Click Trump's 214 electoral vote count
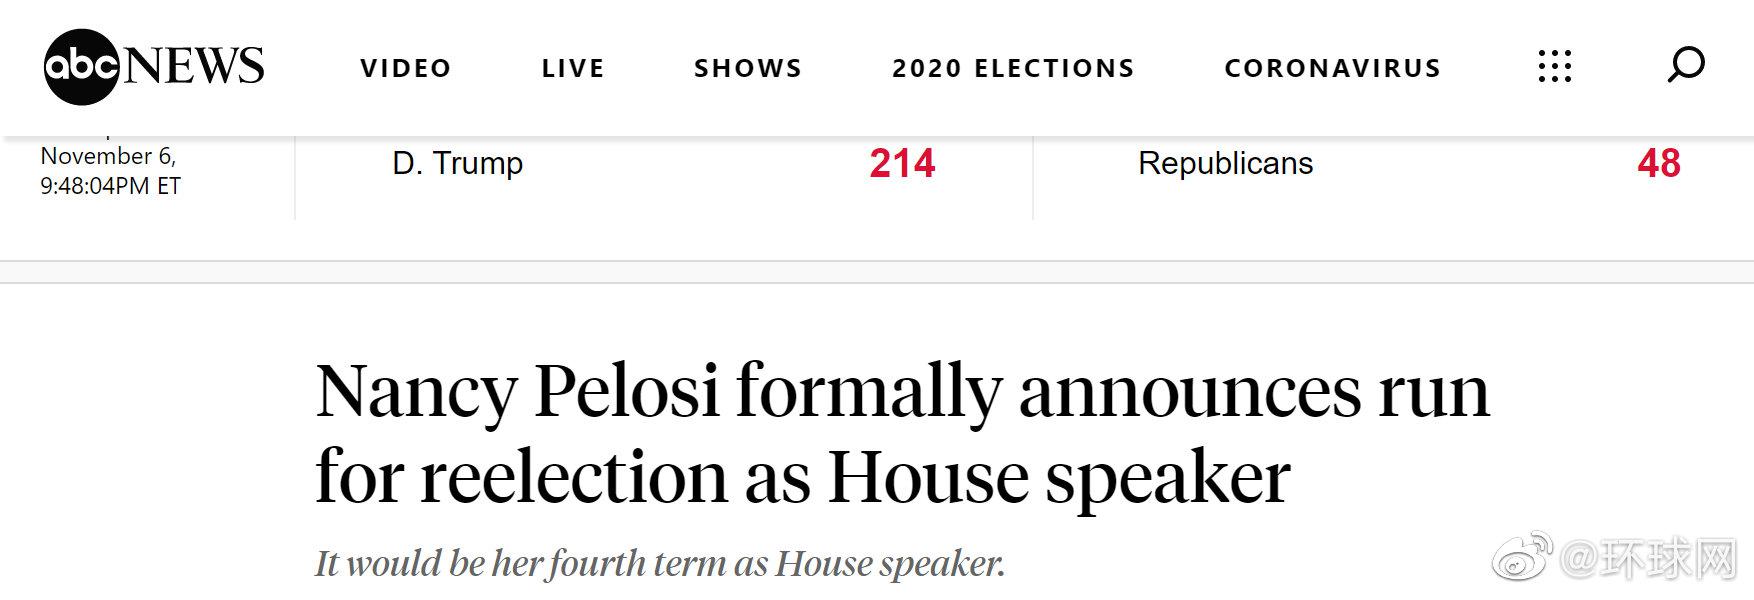1754x600 pixels. [x=902, y=163]
